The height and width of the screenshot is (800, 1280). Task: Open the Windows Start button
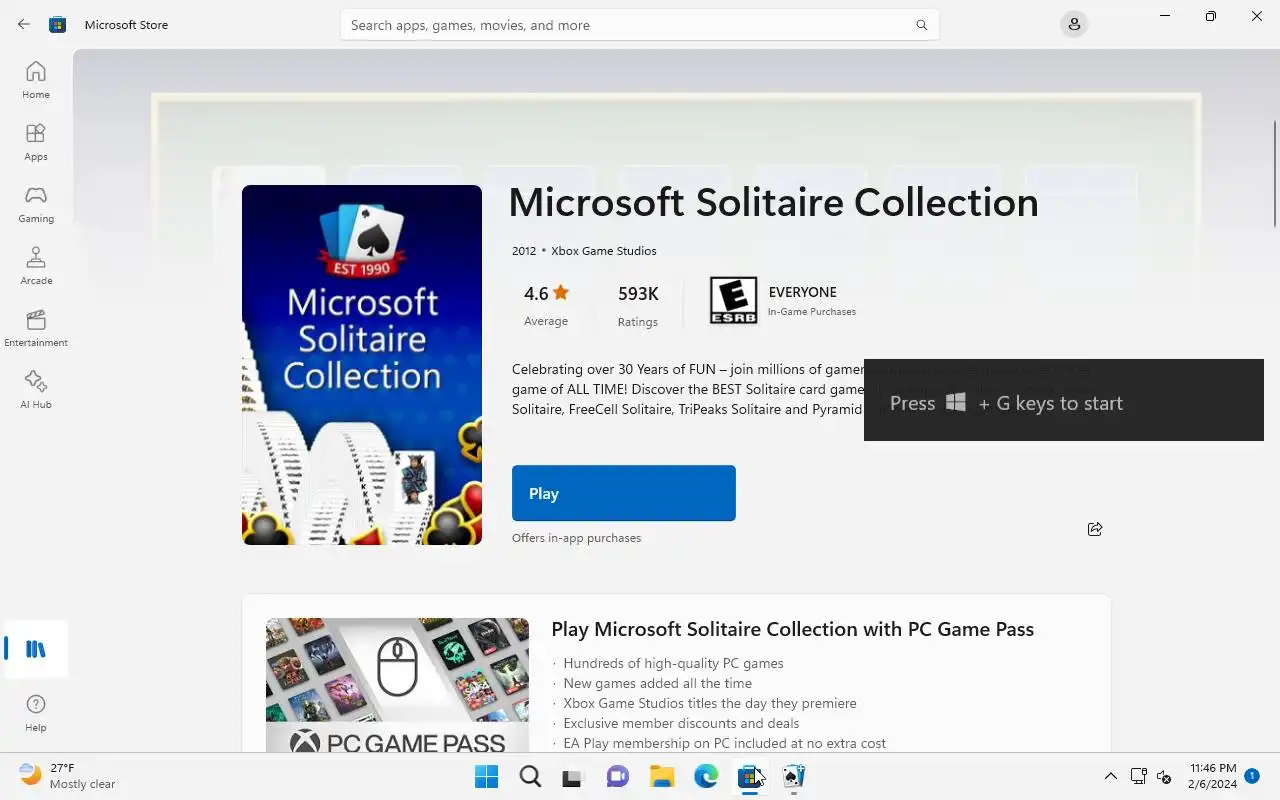(x=486, y=776)
